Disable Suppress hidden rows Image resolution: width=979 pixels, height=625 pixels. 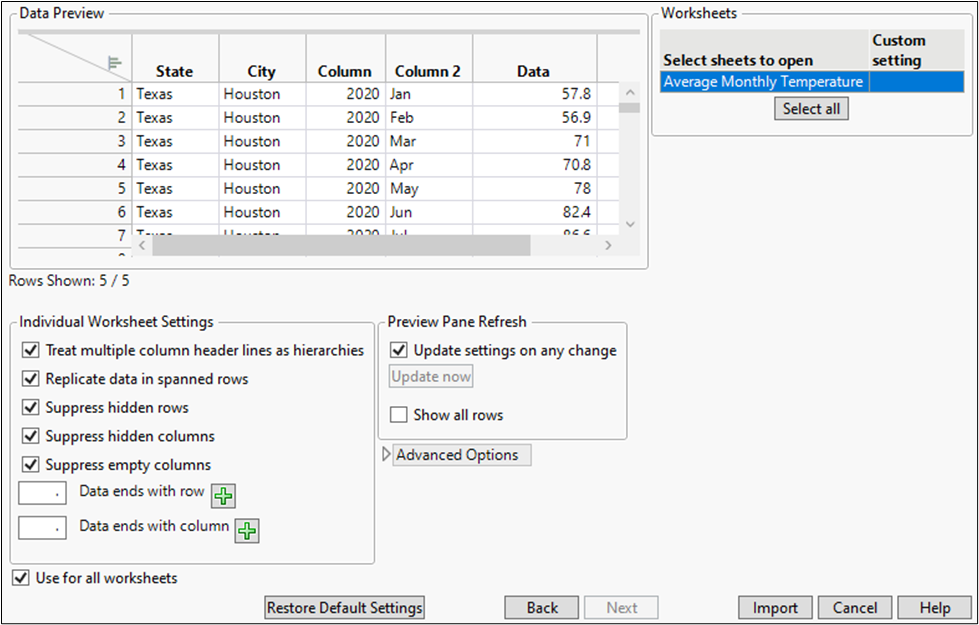click(29, 407)
